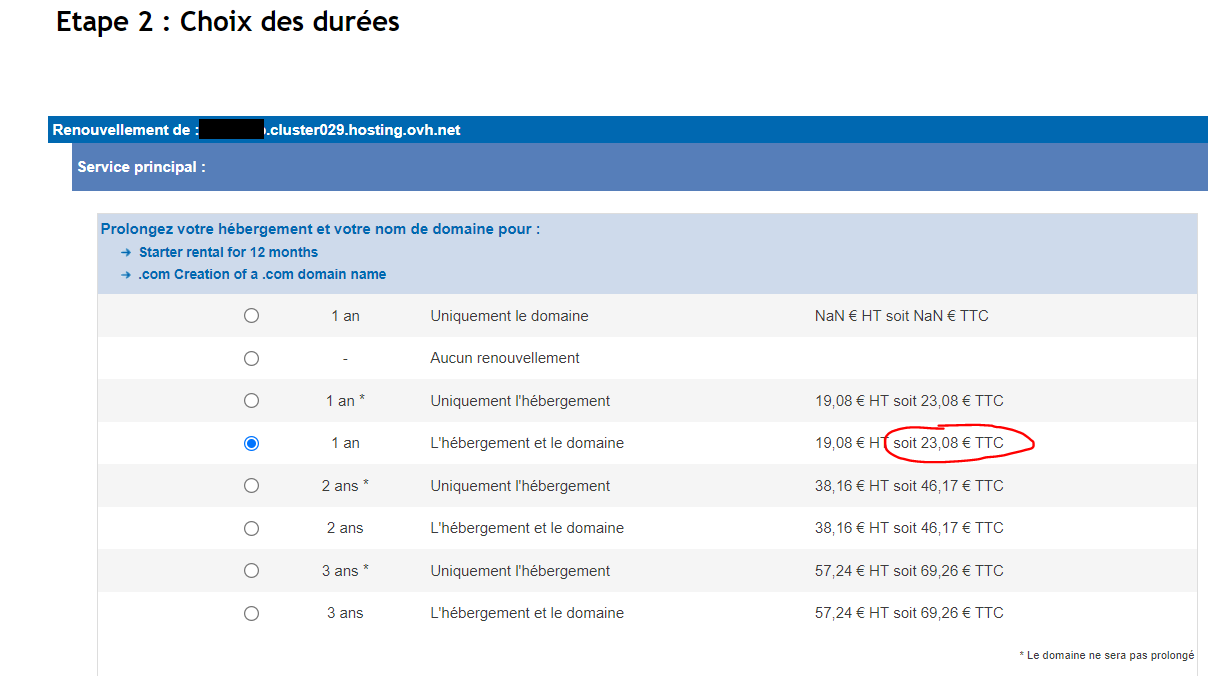This screenshot has width=1208, height=676.
Task: Click arrow icon beside ".com Creation" line
Action: 126,275
